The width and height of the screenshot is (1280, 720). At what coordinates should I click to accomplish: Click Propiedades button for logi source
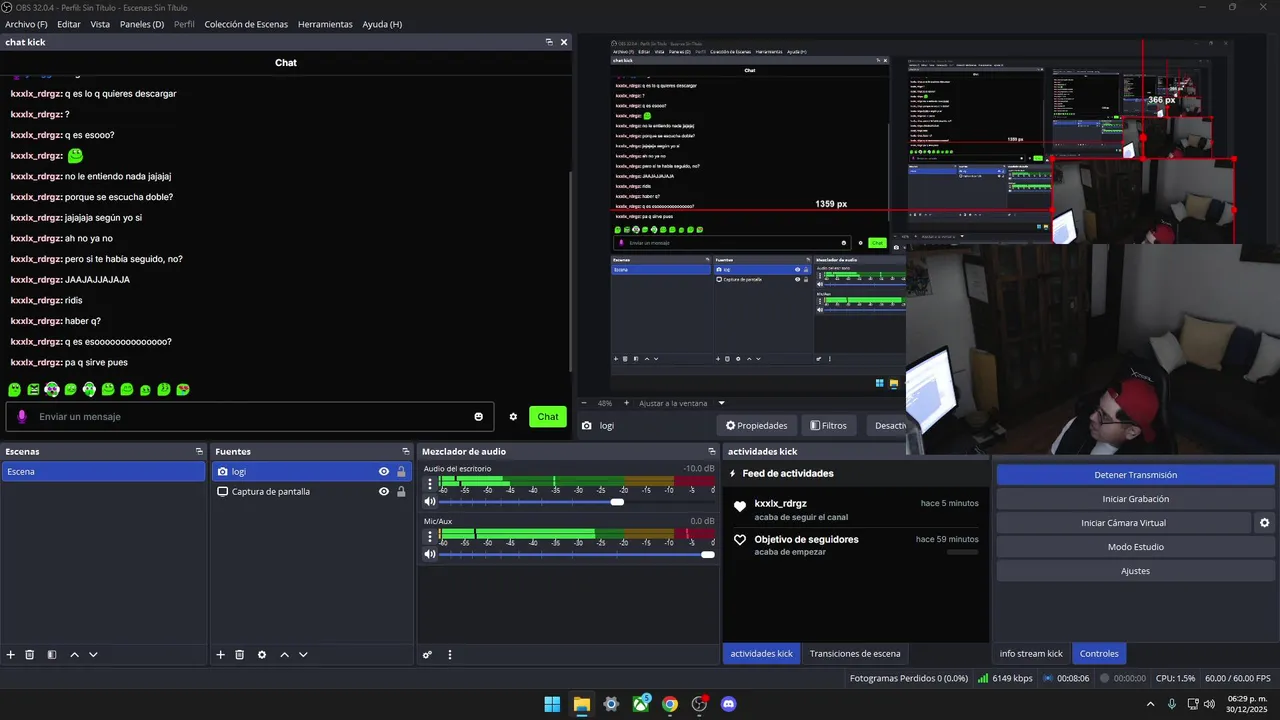[757, 425]
